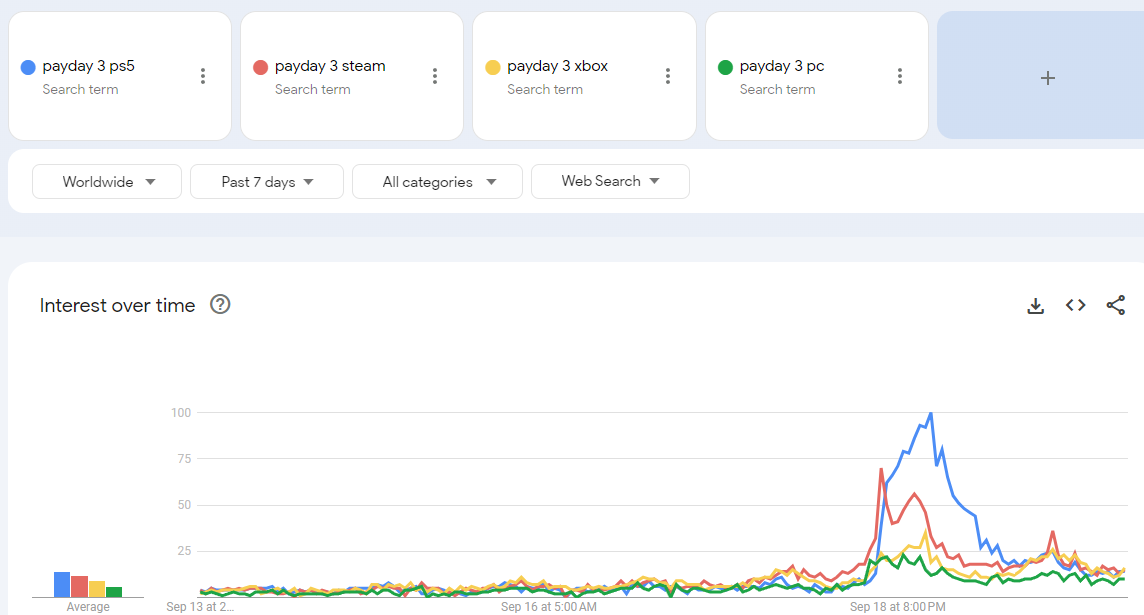Screen dimensions: 1144x615
Task: Click the blue dot for payday 3 ps5
Action: (x=28, y=67)
